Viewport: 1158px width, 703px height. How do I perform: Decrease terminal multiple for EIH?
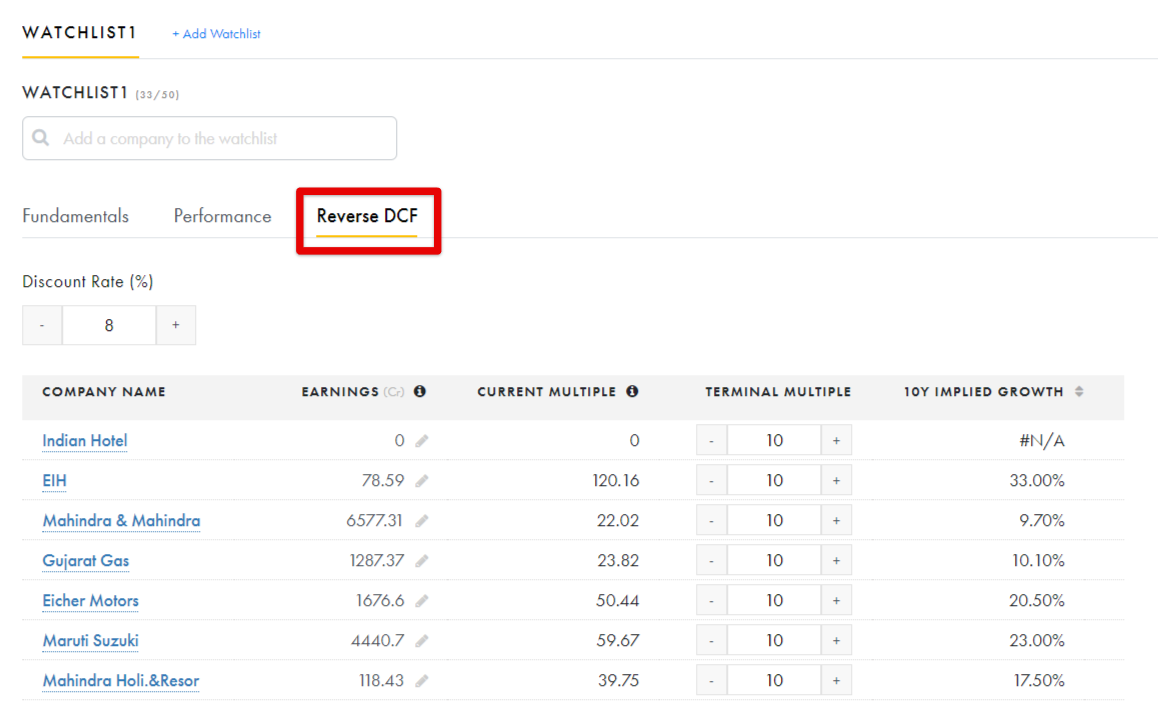coord(712,481)
